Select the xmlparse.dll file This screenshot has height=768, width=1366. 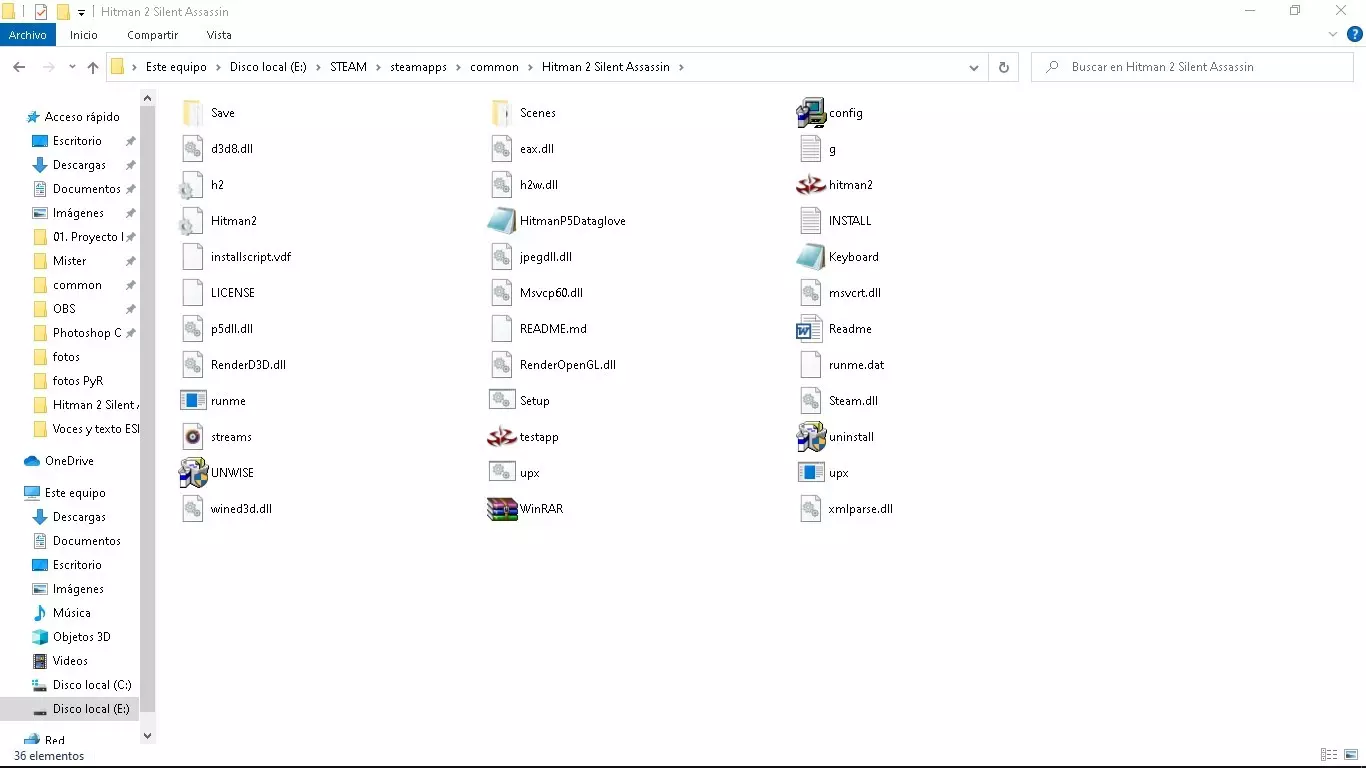pos(846,509)
